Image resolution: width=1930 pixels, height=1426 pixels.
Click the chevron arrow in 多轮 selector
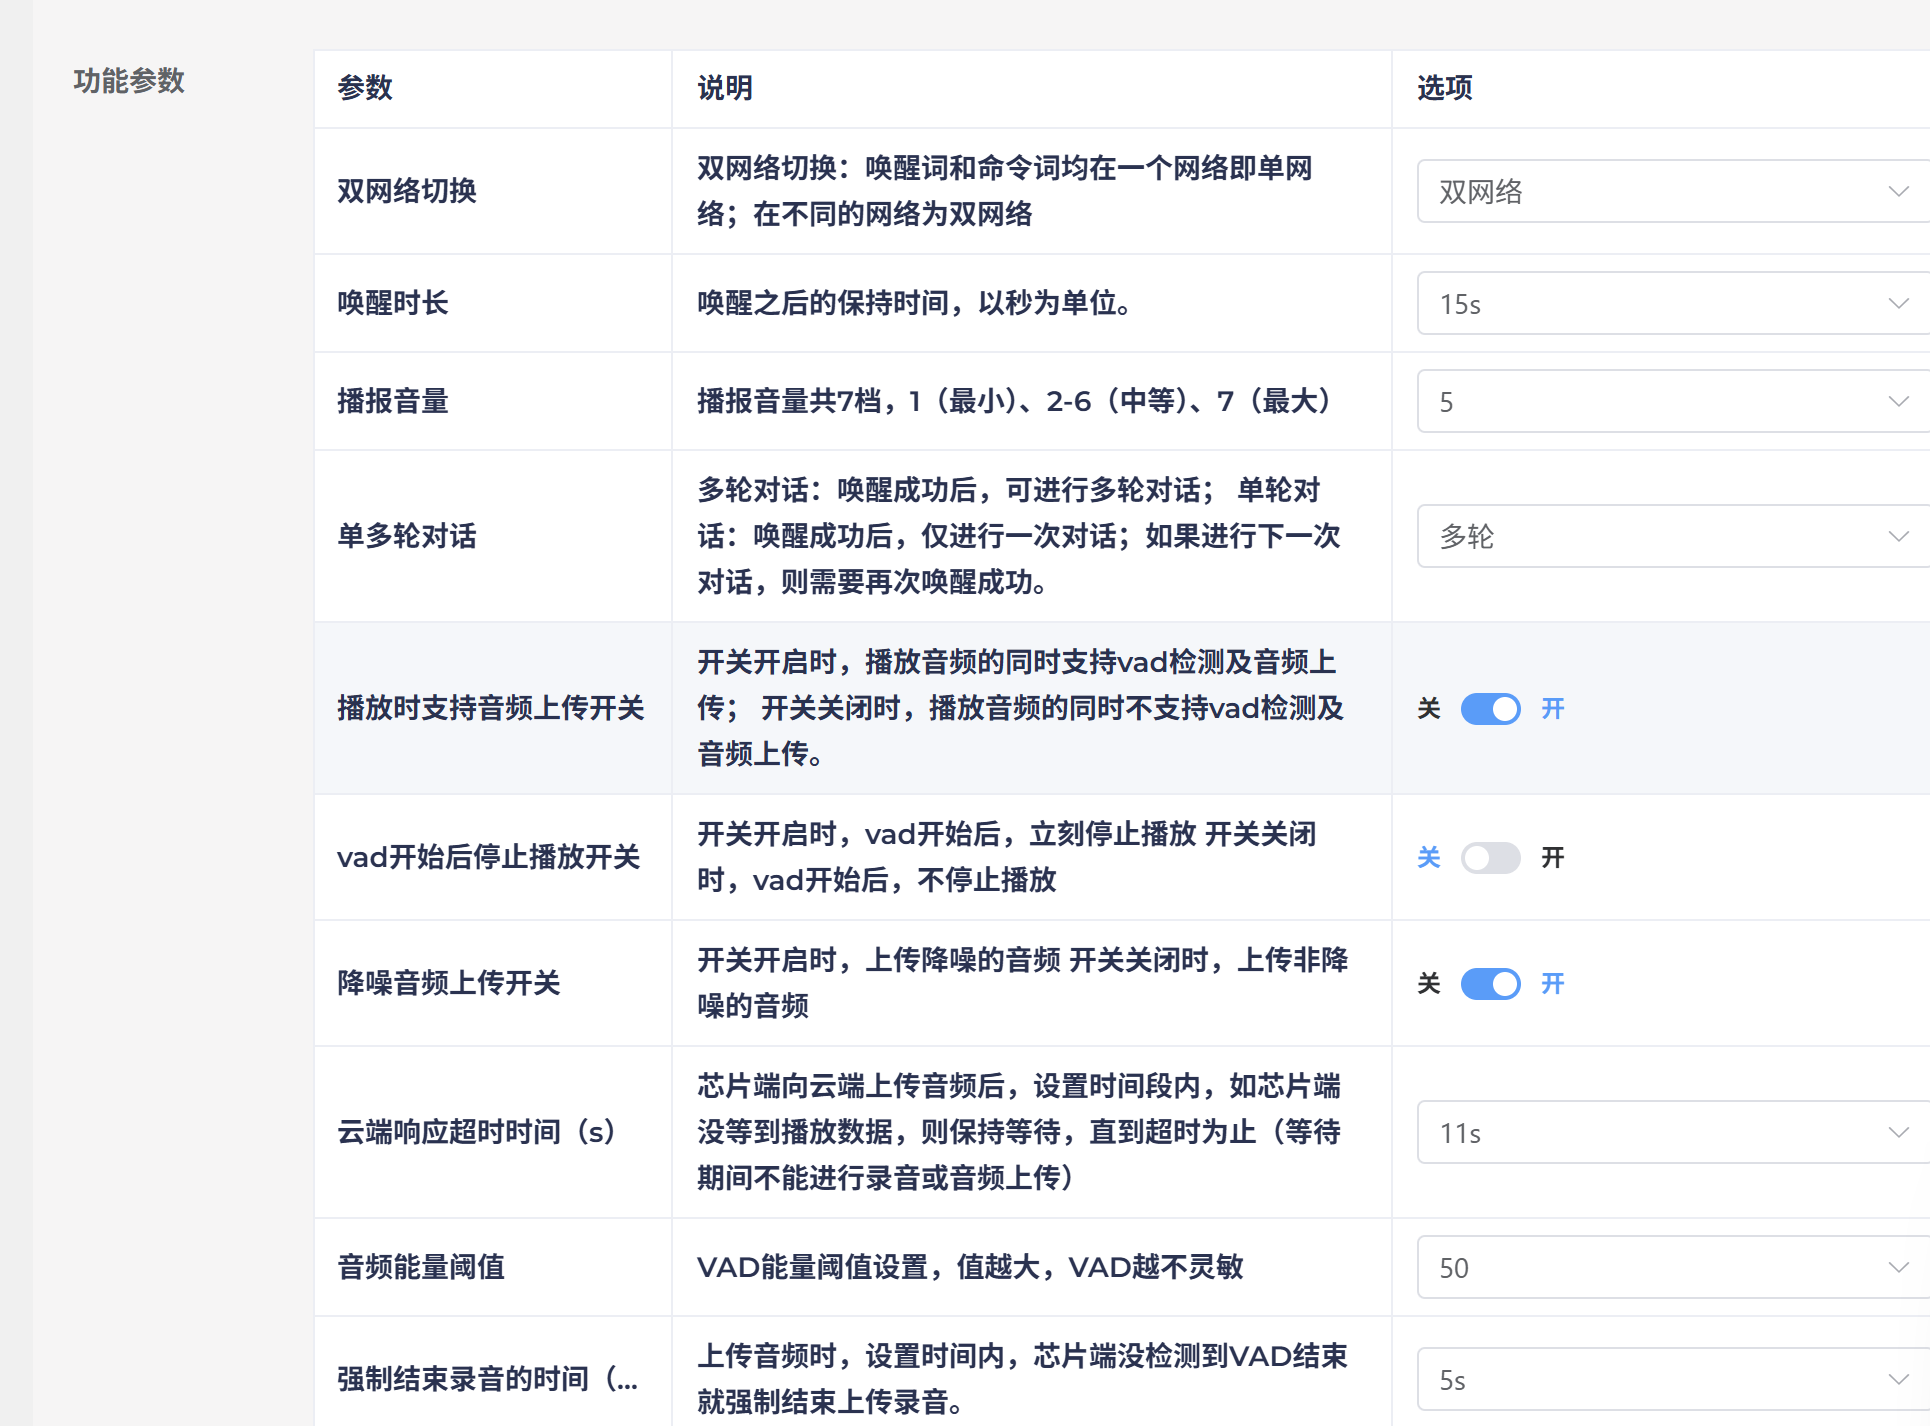click(1898, 536)
